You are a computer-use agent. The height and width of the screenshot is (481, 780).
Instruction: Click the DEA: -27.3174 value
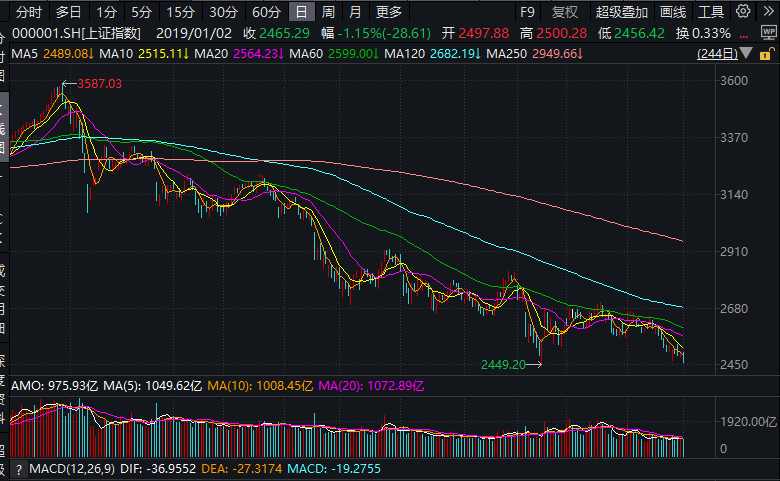click(242, 469)
